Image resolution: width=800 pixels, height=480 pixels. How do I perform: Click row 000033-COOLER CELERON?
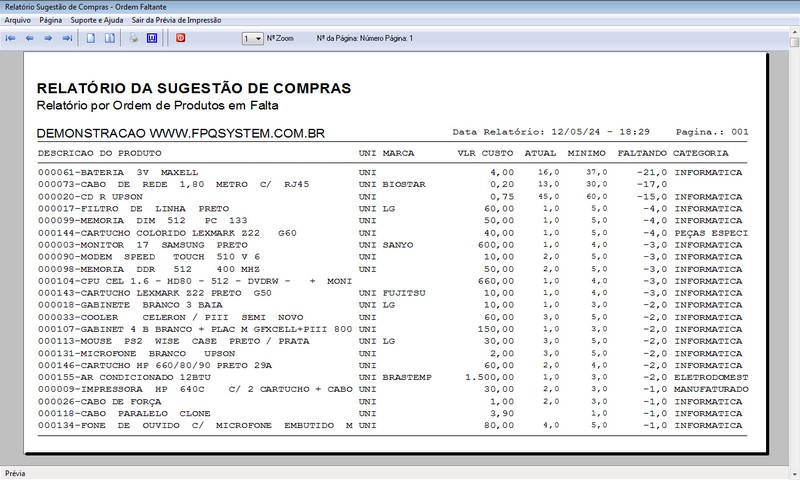(x=392, y=317)
